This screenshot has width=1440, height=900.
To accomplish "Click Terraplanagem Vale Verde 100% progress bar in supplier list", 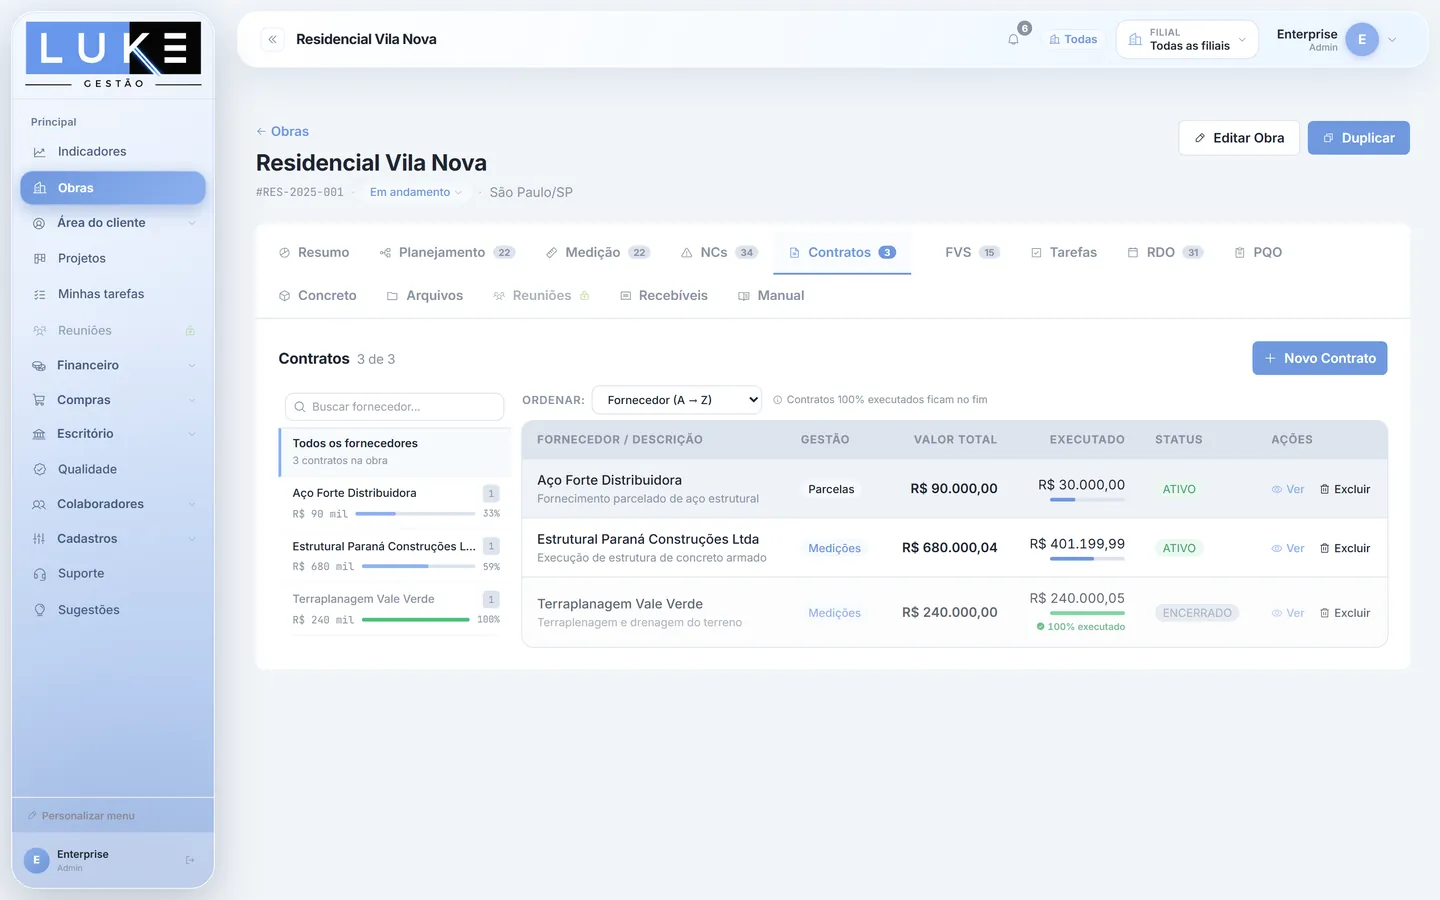I will pos(415,620).
